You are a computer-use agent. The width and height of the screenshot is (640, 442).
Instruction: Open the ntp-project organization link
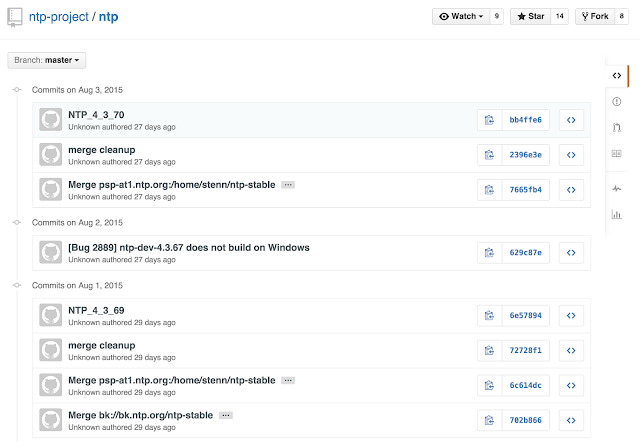coord(61,17)
